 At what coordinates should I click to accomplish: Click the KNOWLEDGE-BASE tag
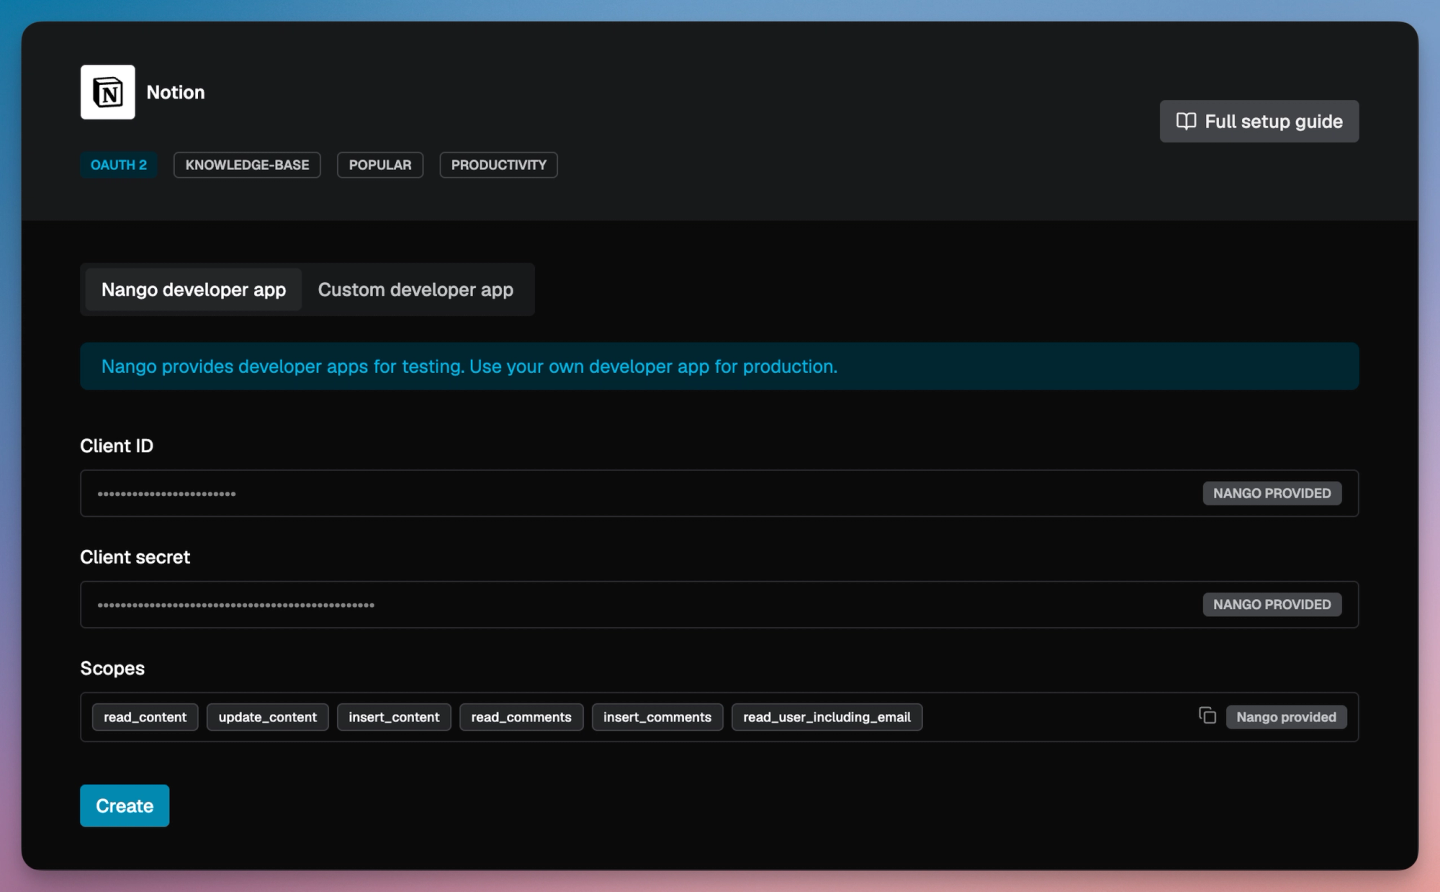tap(247, 165)
